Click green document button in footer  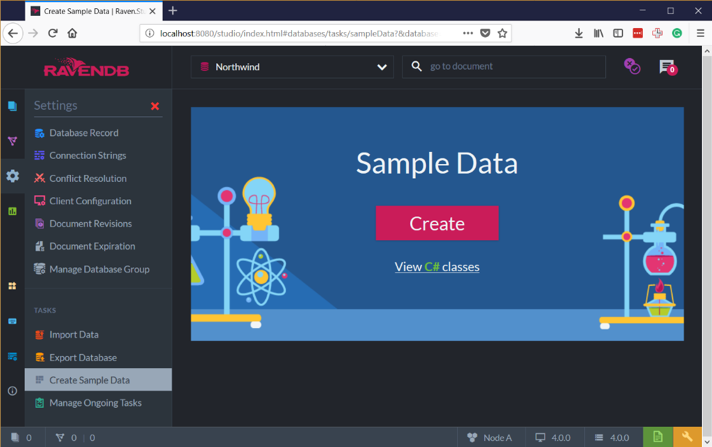[658, 437]
